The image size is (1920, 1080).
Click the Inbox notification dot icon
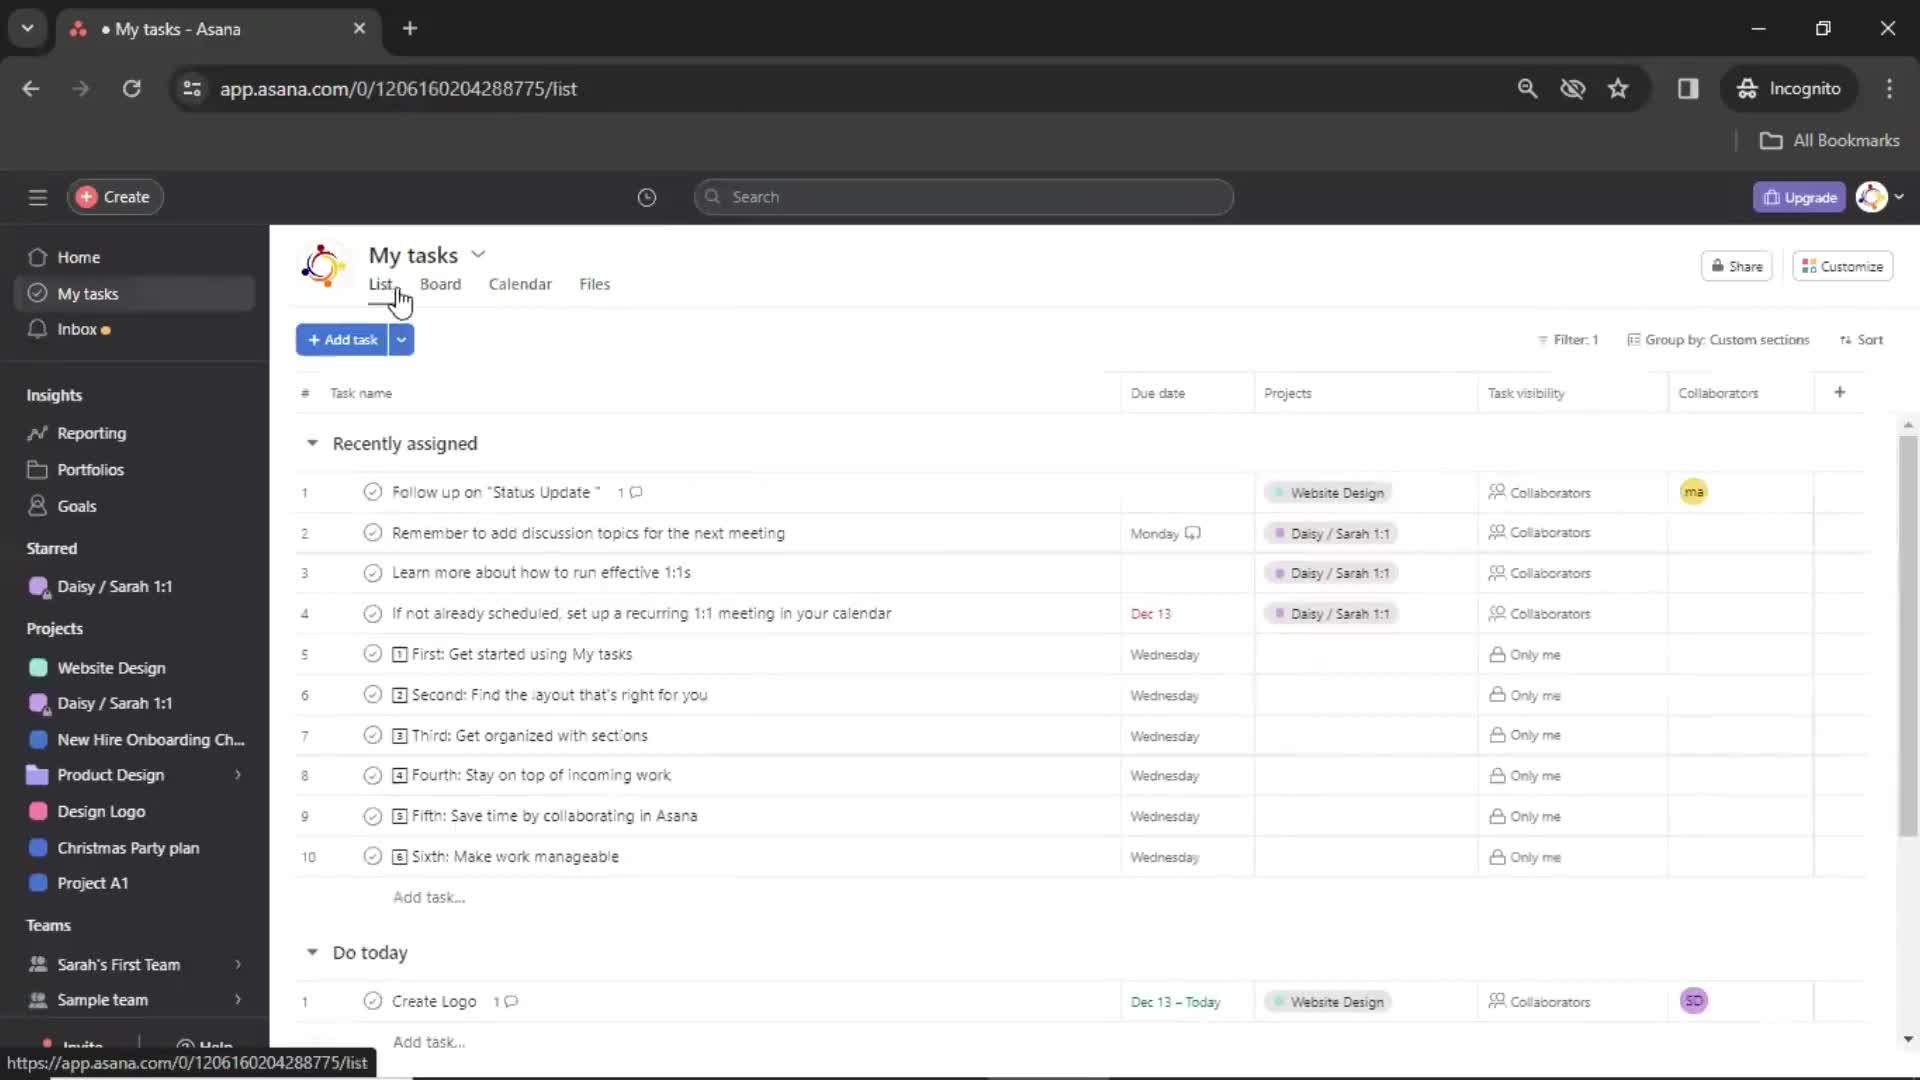(107, 328)
